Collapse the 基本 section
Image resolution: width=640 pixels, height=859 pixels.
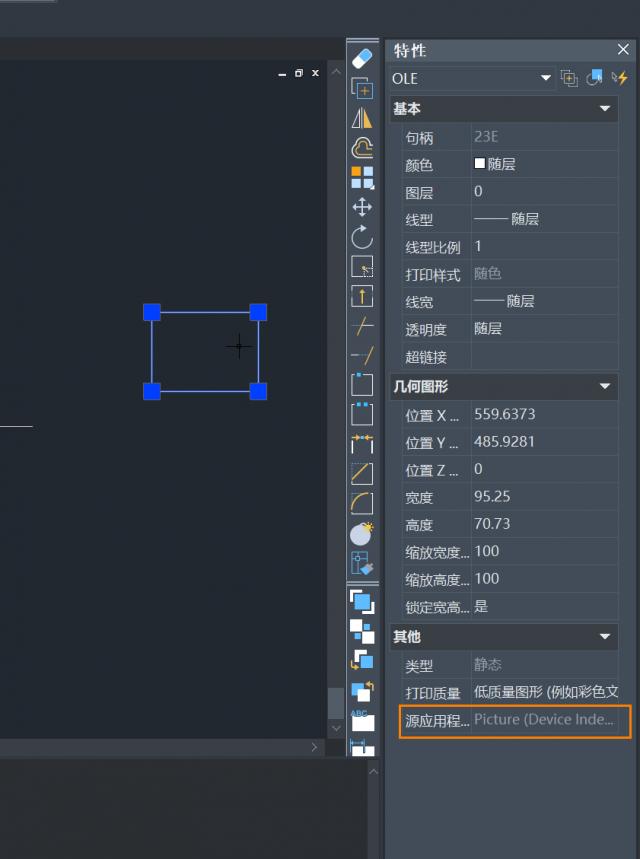[x=604, y=109]
